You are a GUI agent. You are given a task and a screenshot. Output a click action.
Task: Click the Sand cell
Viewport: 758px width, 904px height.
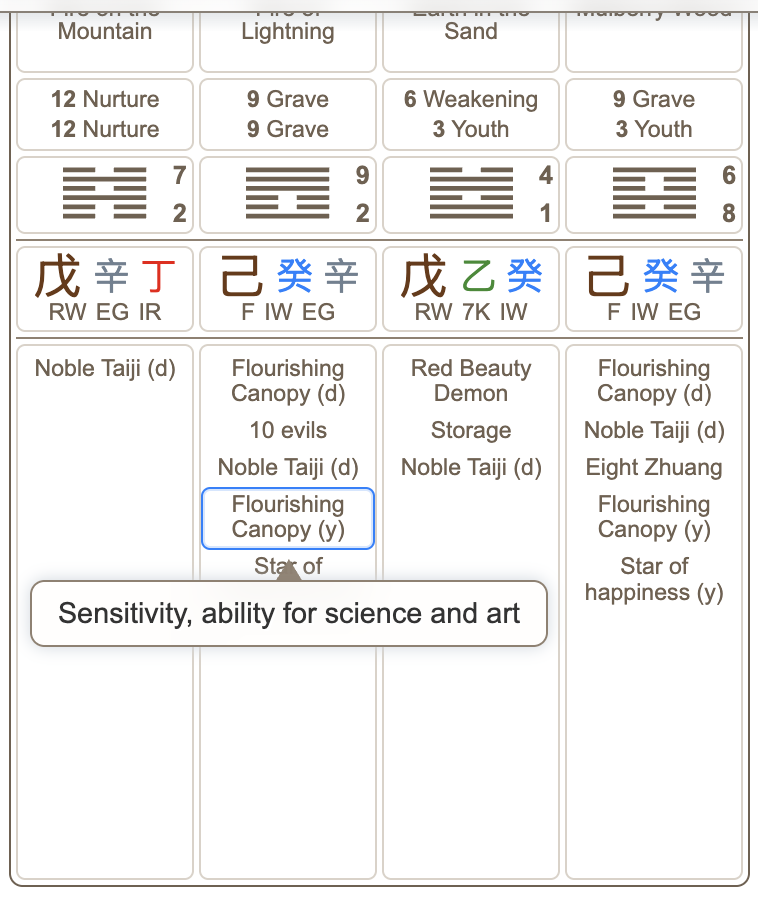(471, 40)
